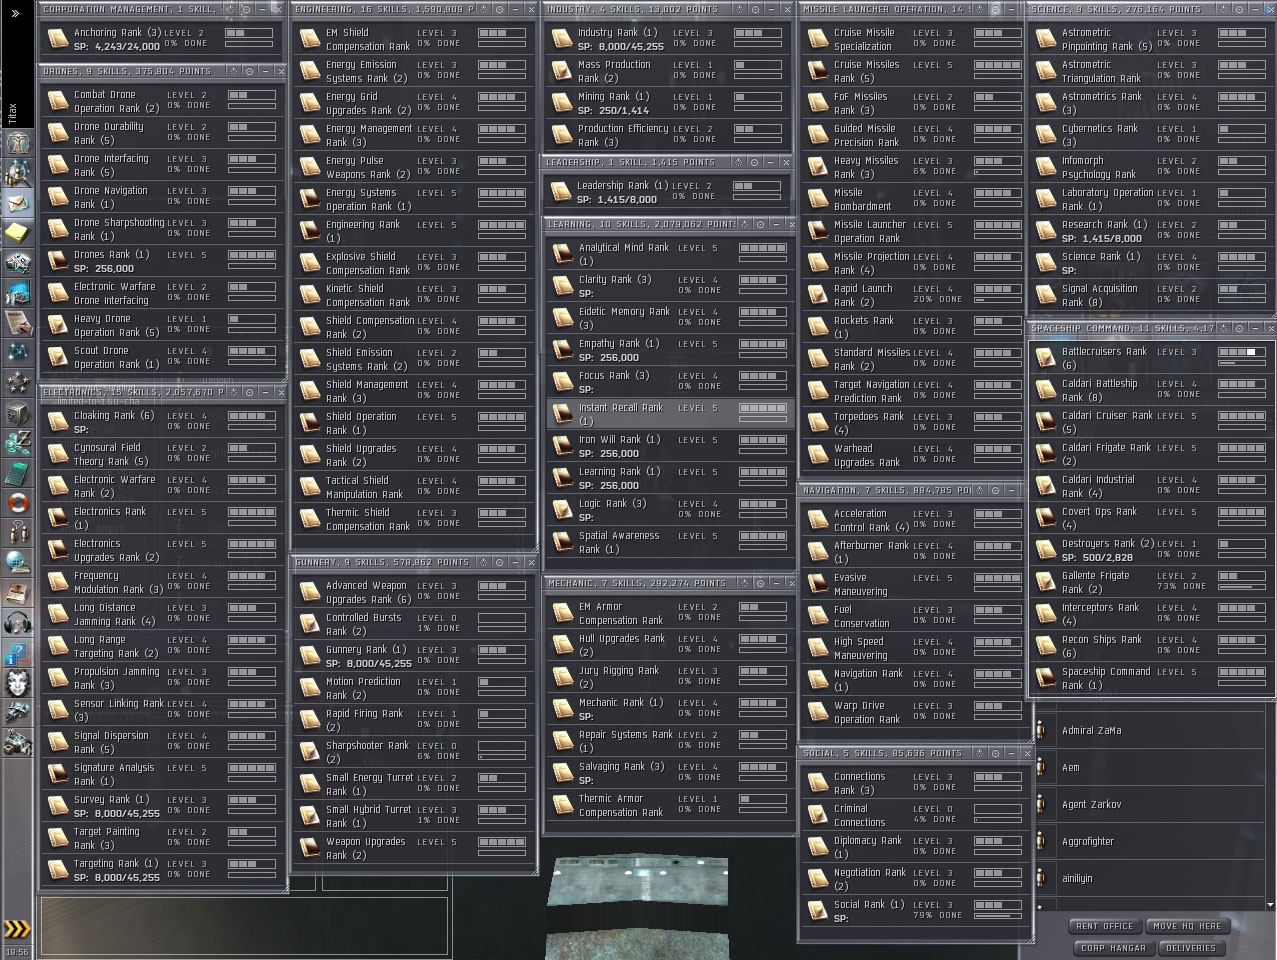Select Covert Ops Rank (4) skill
Screen dimensions: 1277x960
click(x=1150, y=518)
